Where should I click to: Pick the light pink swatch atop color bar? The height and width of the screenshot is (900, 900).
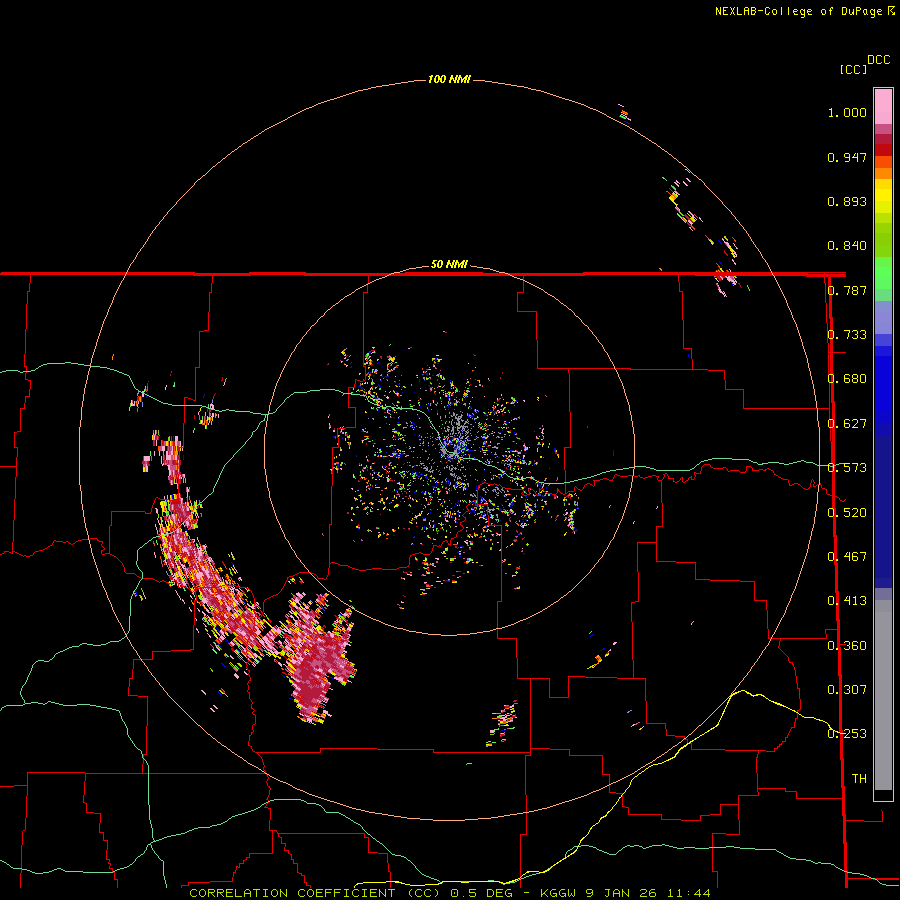point(883,106)
